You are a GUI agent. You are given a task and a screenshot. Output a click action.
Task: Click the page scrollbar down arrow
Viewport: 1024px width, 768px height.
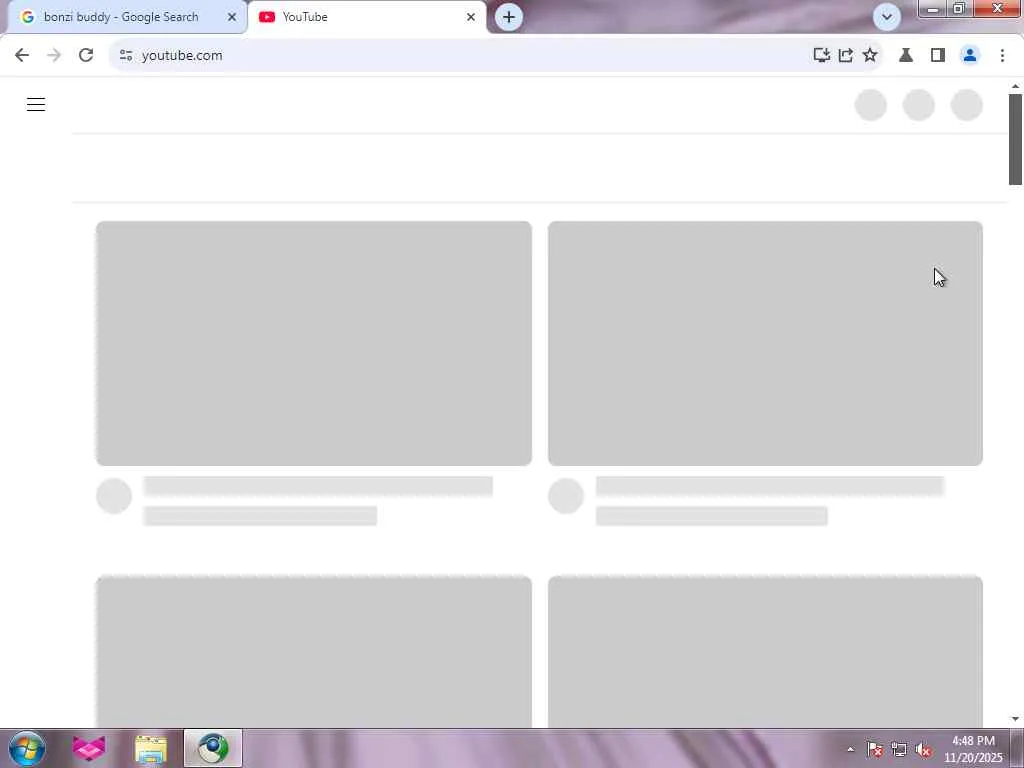(x=1015, y=719)
